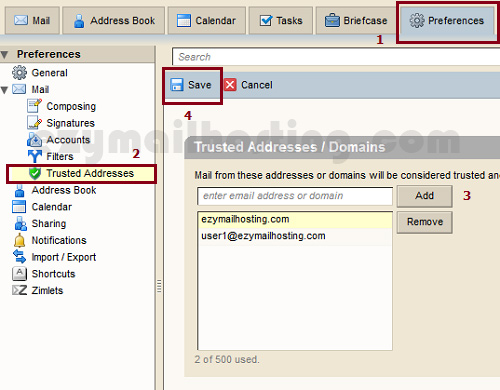Image resolution: width=500 pixels, height=390 pixels.
Task: Open Zimlets preferences
Action: click(x=47, y=290)
